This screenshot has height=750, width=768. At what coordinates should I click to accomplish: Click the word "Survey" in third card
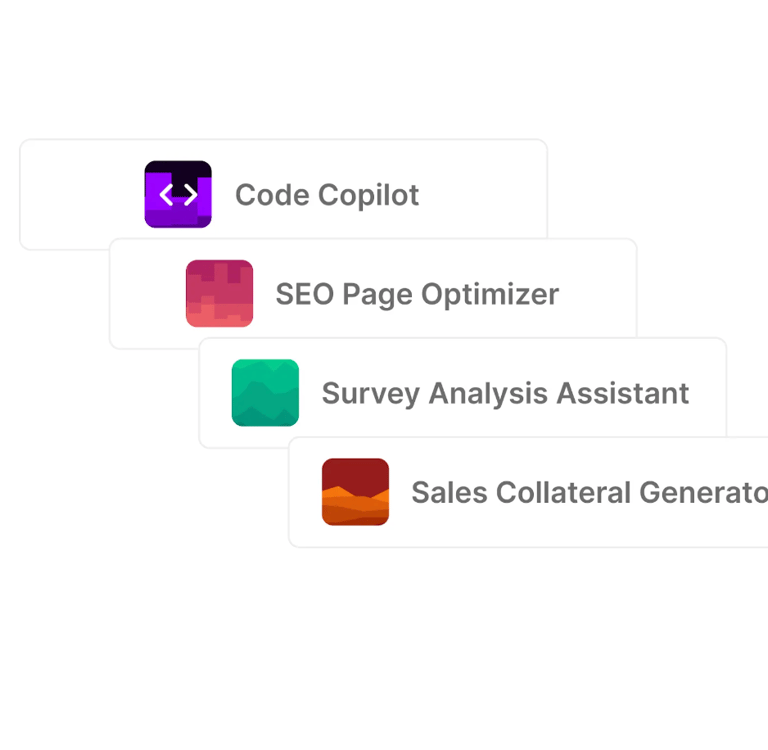(371, 393)
